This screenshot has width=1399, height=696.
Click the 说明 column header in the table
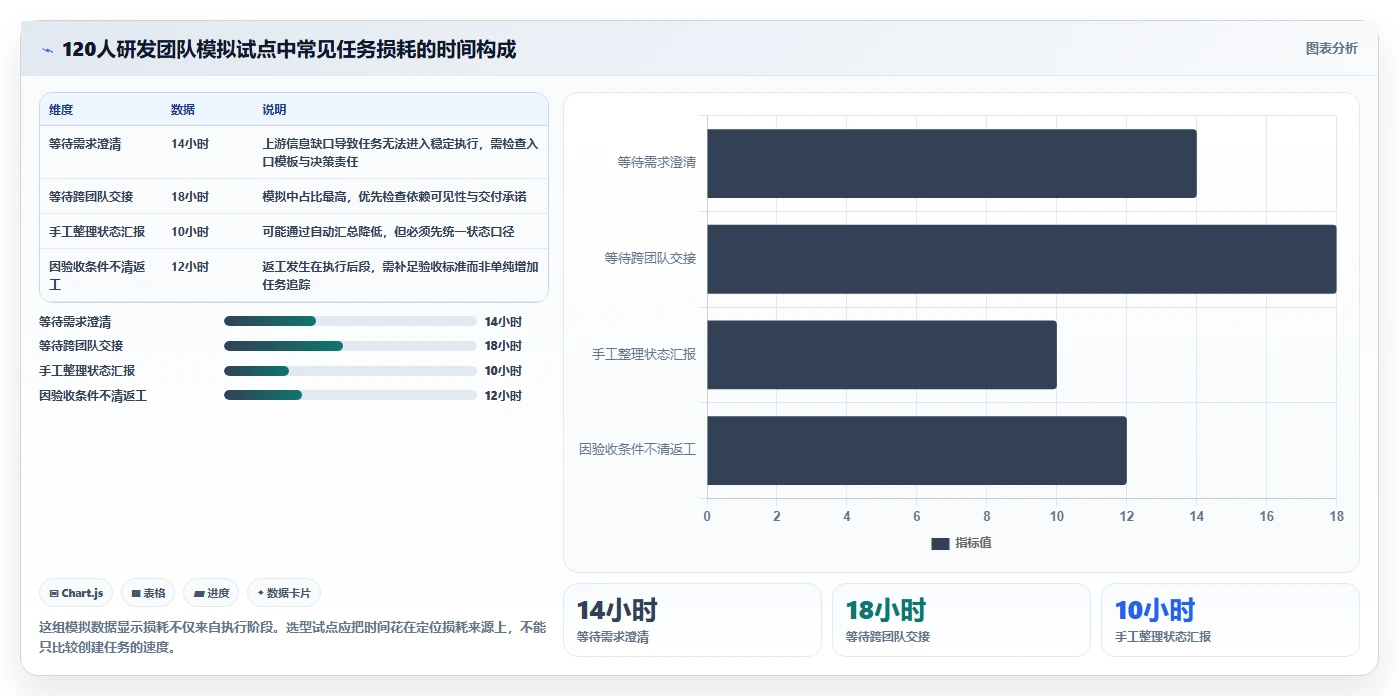[274, 109]
